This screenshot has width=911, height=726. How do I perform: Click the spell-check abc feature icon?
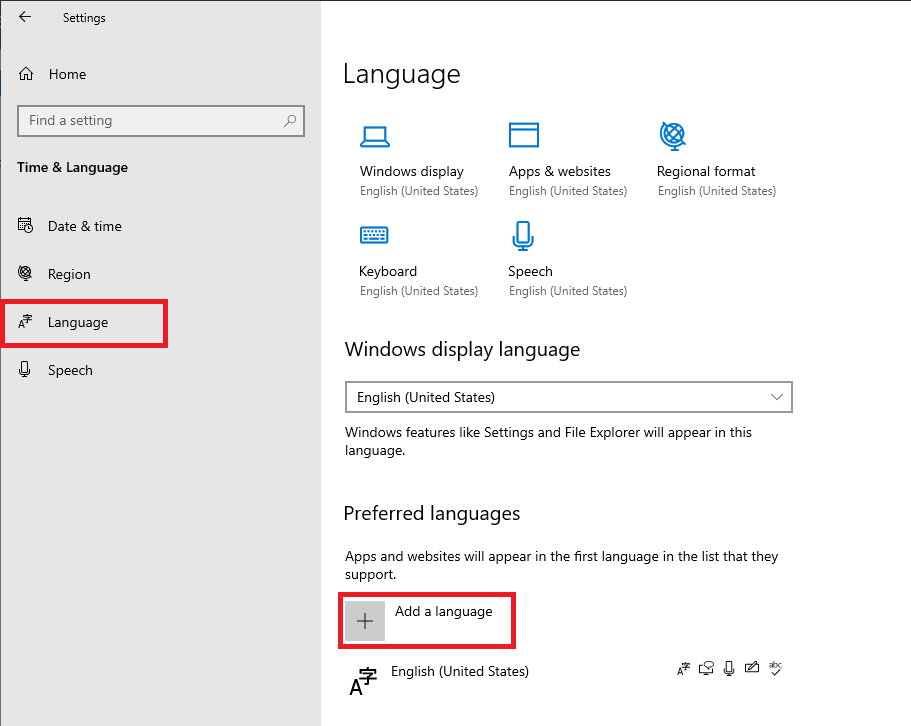click(775, 669)
